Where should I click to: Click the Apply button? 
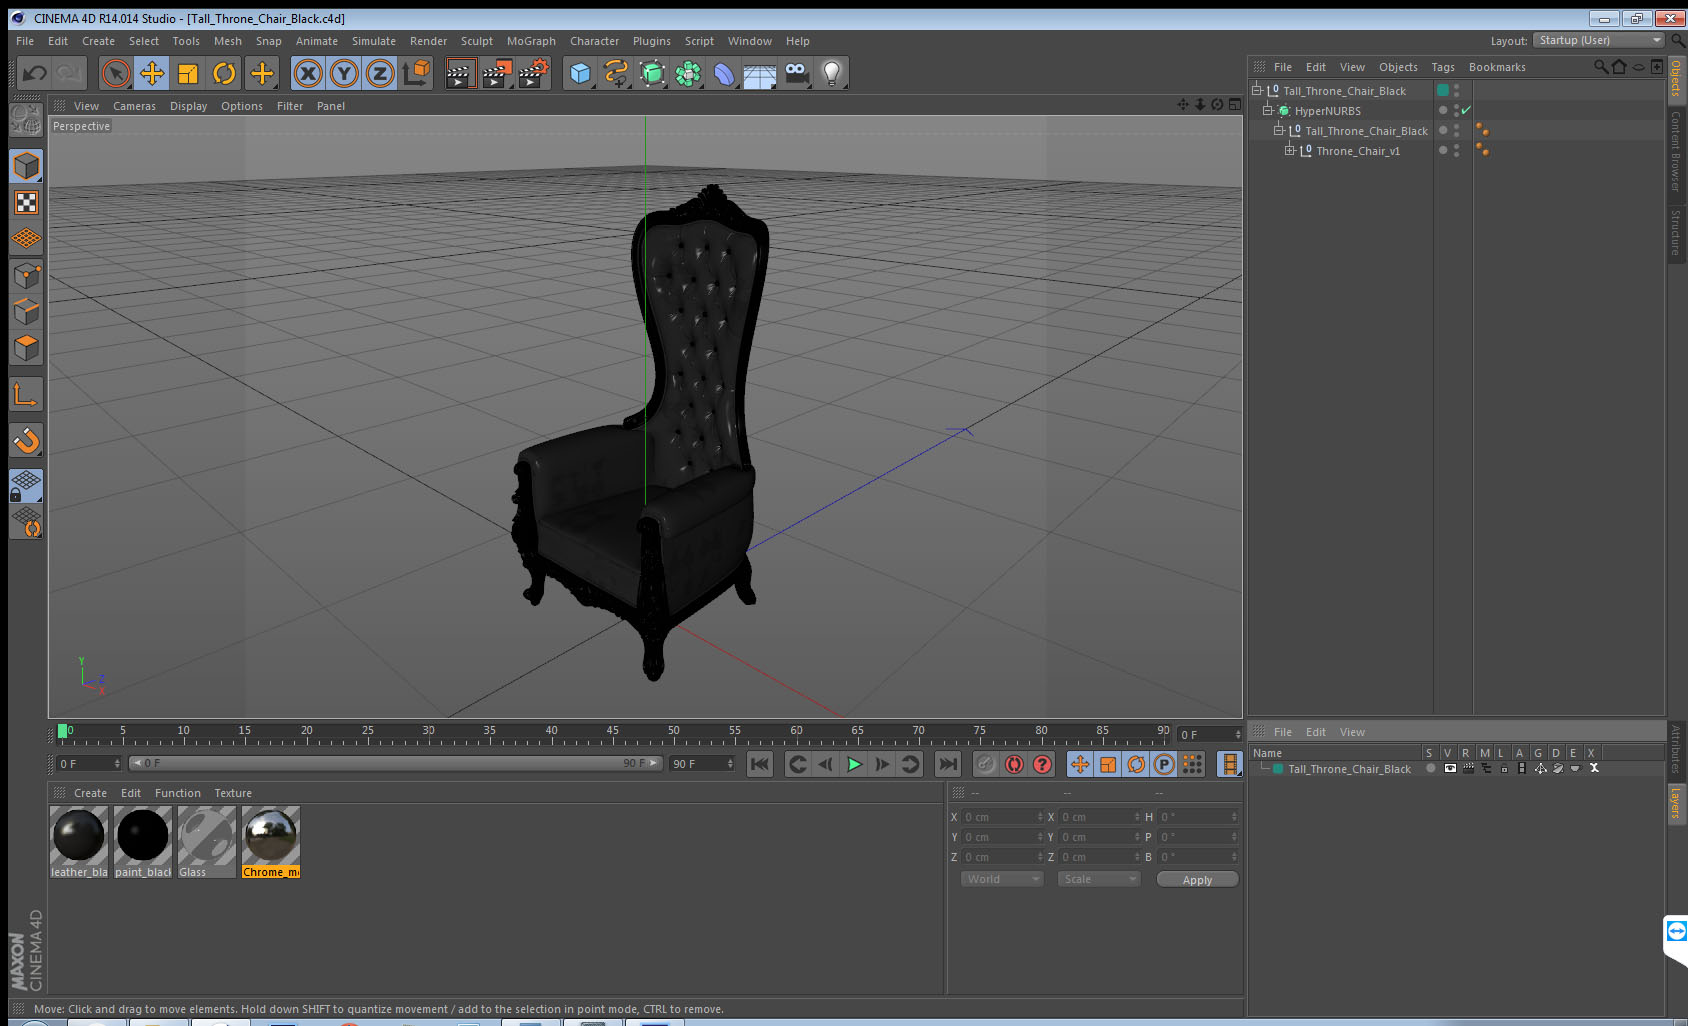pos(1197,880)
